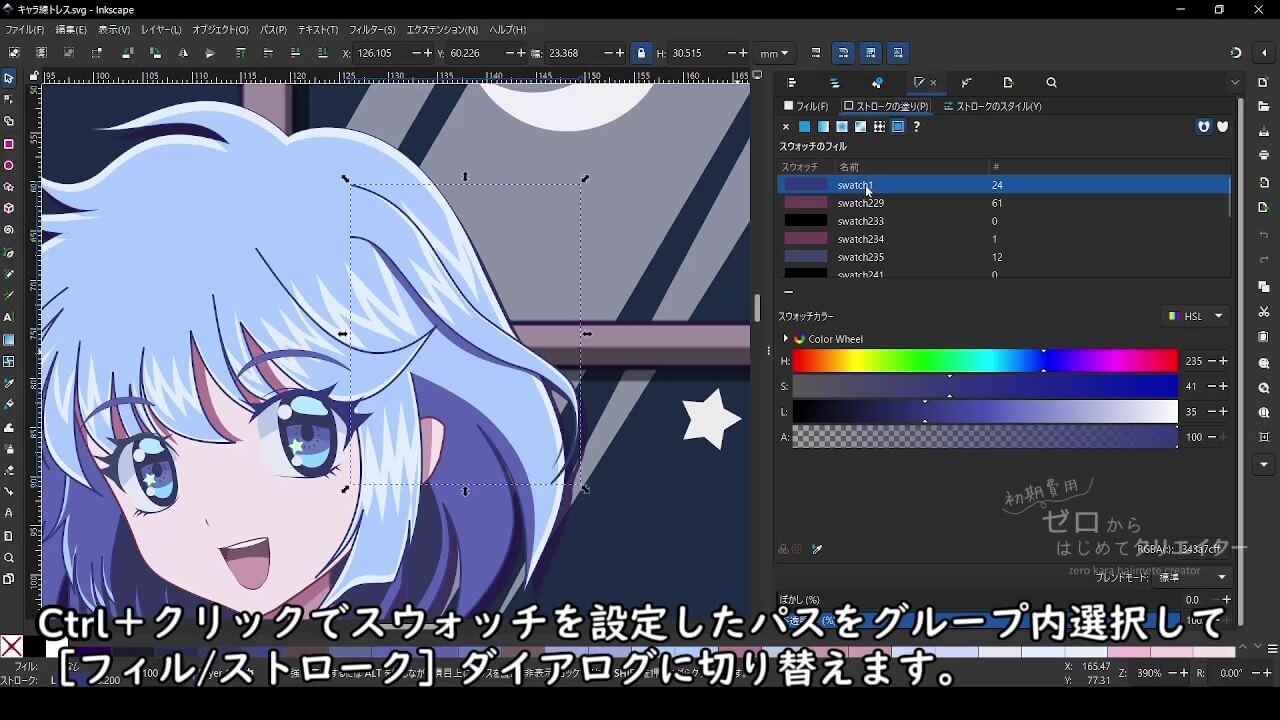The height and width of the screenshot is (720, 1280).
Task: Select the Mesh gradient tool
Action: pyautogui.click(x=9, y=361)
